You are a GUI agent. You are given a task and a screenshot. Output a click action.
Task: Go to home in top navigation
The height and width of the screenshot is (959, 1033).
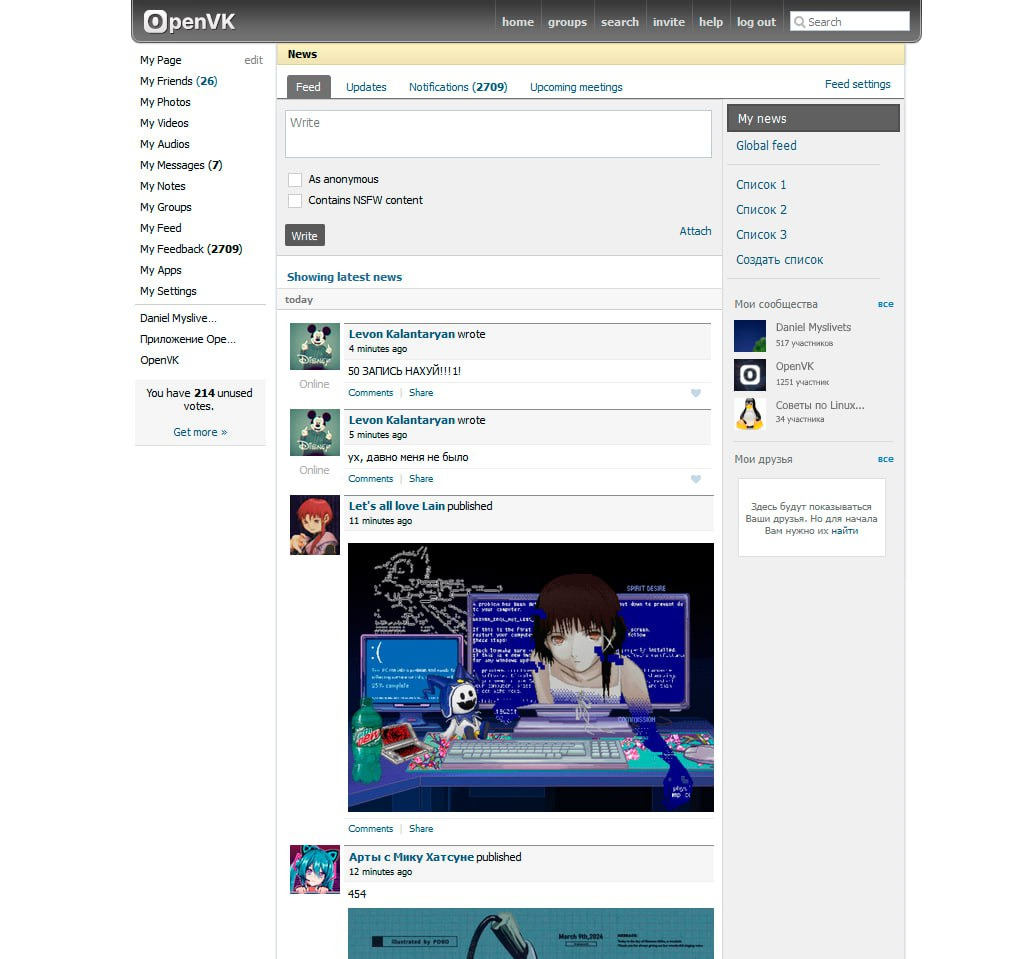(518, 22)
